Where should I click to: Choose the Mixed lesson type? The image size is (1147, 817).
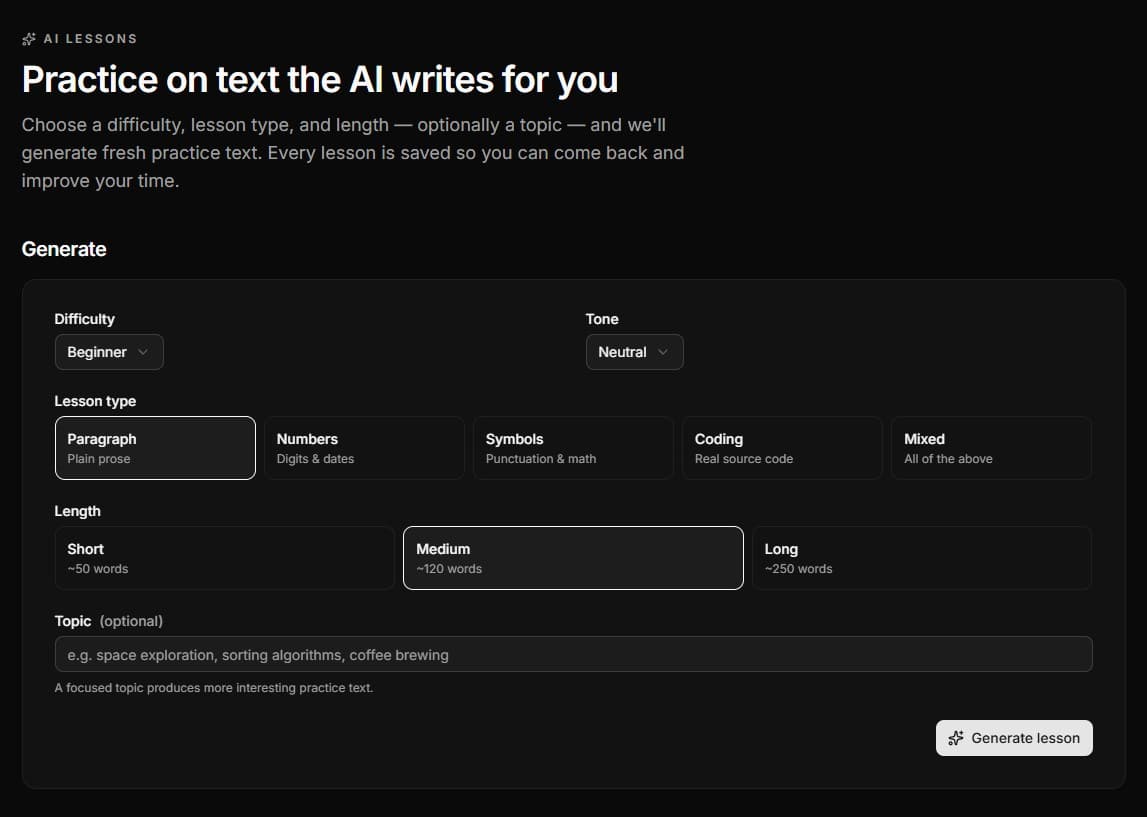click(992, 448)
